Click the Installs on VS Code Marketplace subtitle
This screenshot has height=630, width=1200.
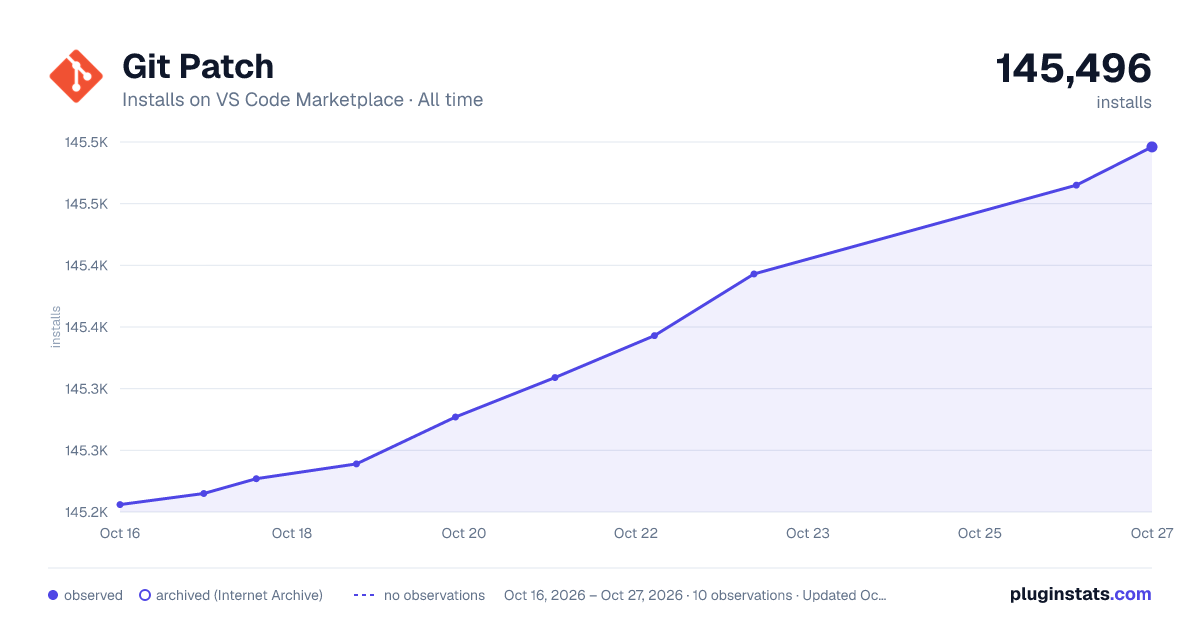coord(302,100)
